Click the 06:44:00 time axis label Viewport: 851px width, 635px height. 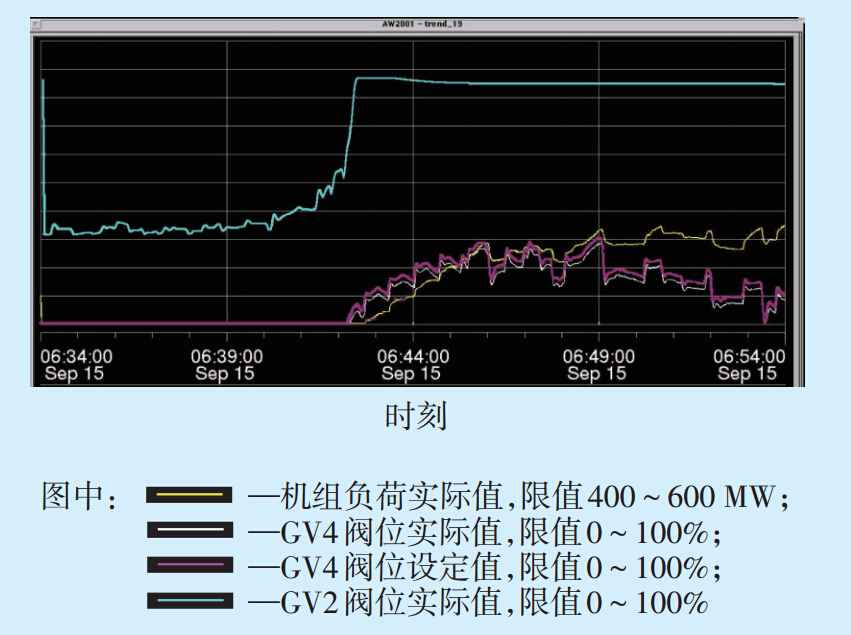click(x=412, y=356)
